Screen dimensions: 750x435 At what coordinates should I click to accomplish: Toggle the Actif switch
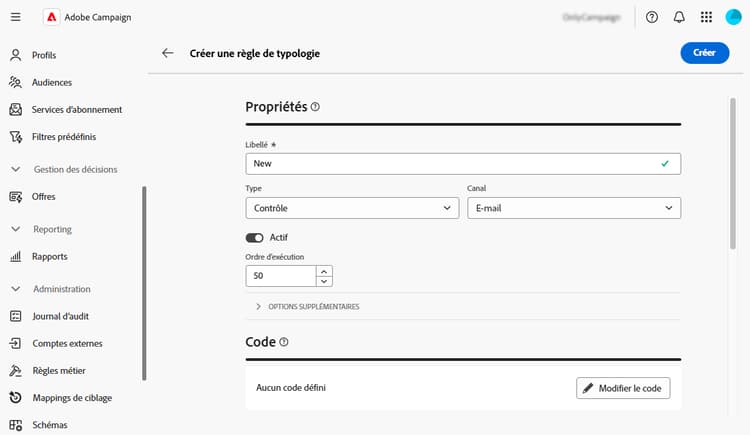254,237
